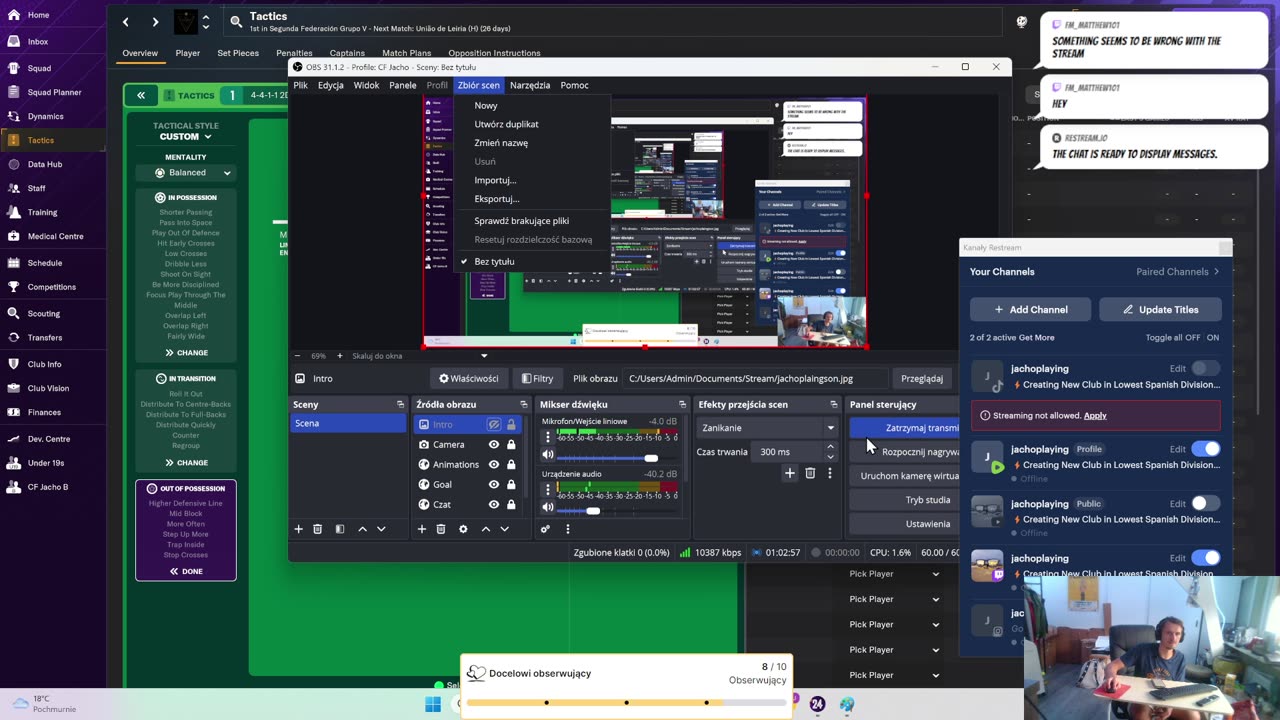Hide the Animations source
The height and width of the screenshot is (720, 1280).
[494, 464]
